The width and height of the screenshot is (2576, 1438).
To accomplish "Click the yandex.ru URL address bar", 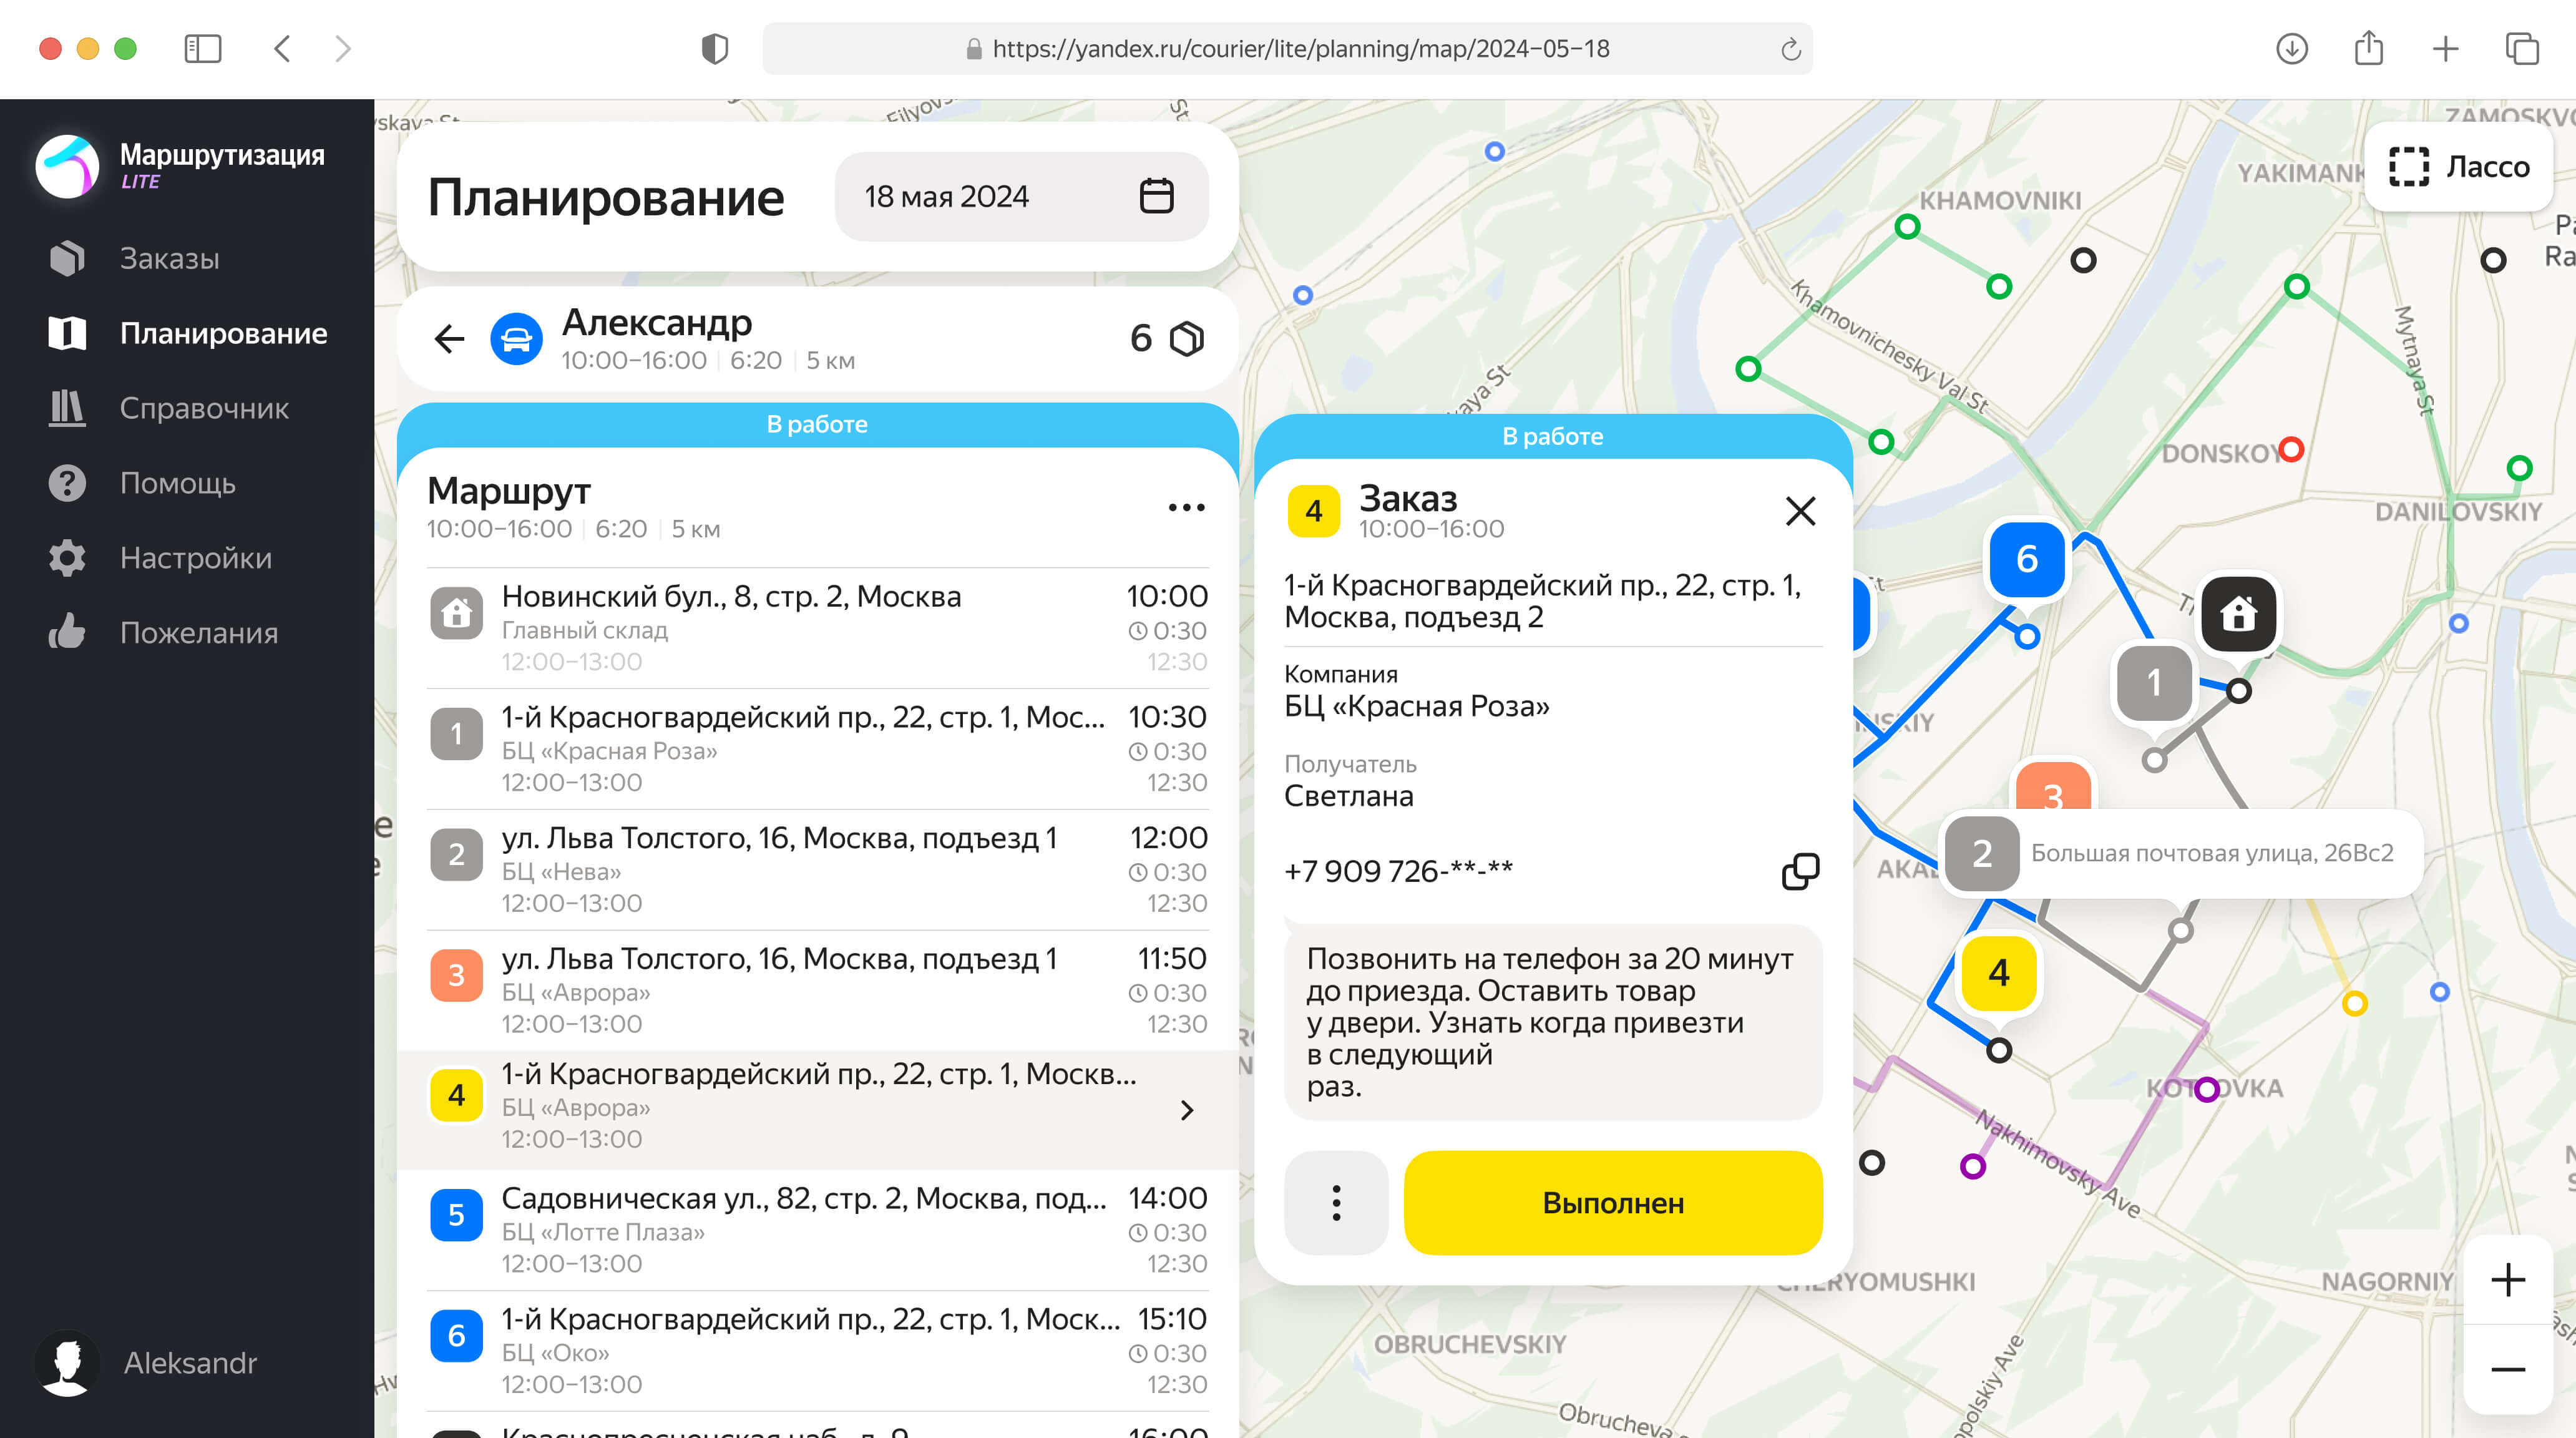I will coord(1287,49).
